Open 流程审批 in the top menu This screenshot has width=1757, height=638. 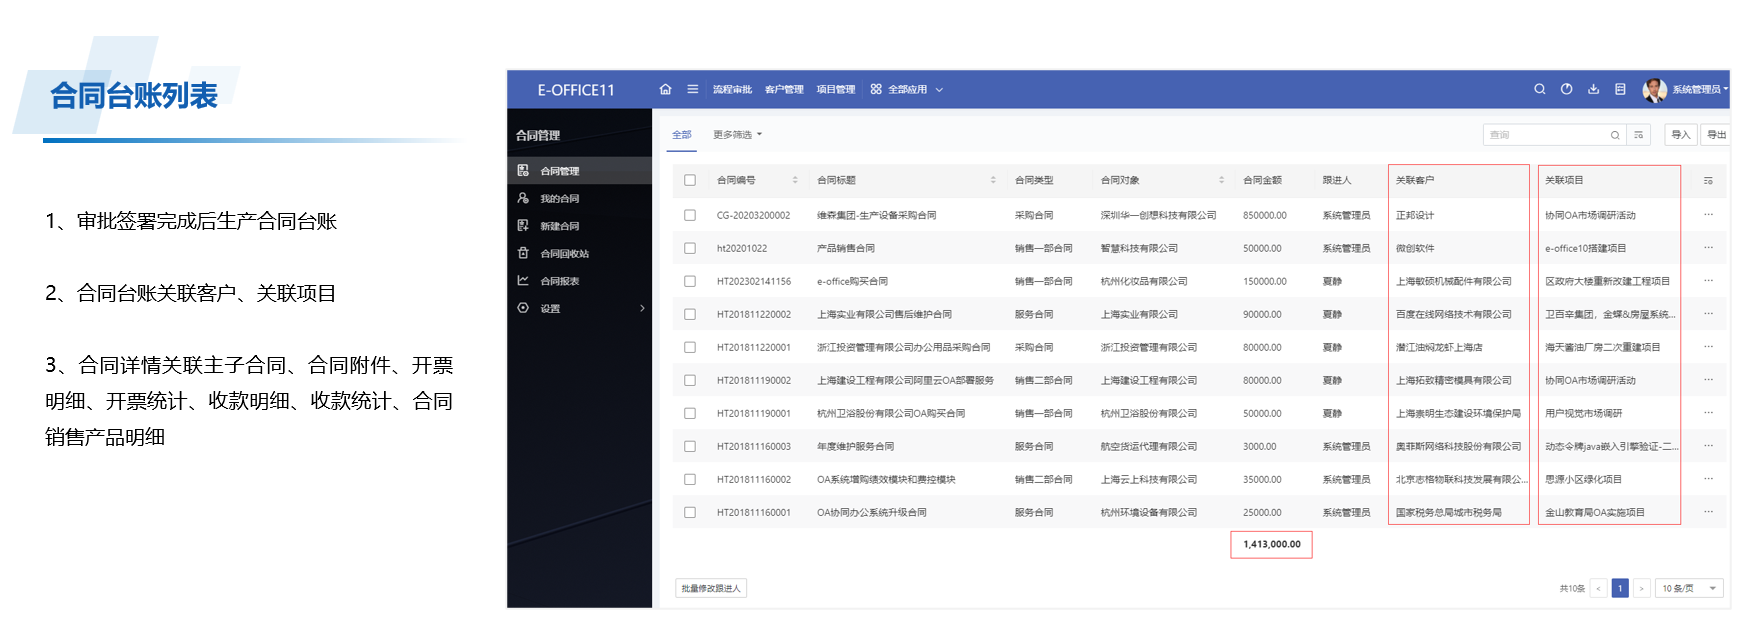(732, 90)
